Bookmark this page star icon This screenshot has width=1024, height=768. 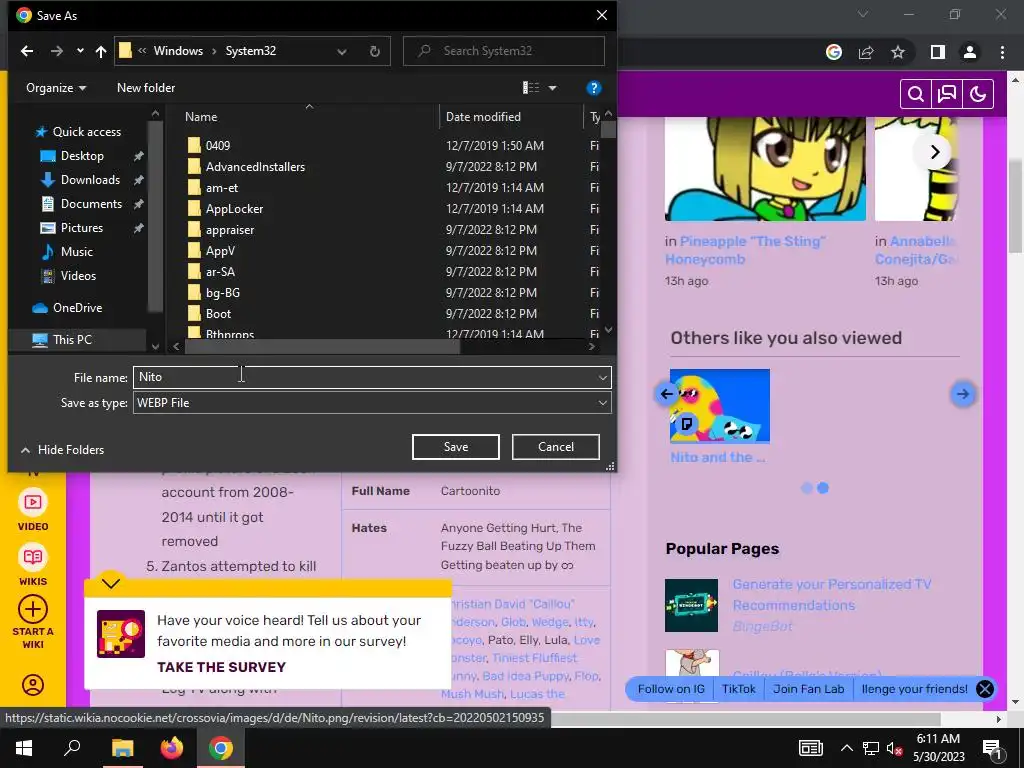pyautogui.click(x=898, y=52)
